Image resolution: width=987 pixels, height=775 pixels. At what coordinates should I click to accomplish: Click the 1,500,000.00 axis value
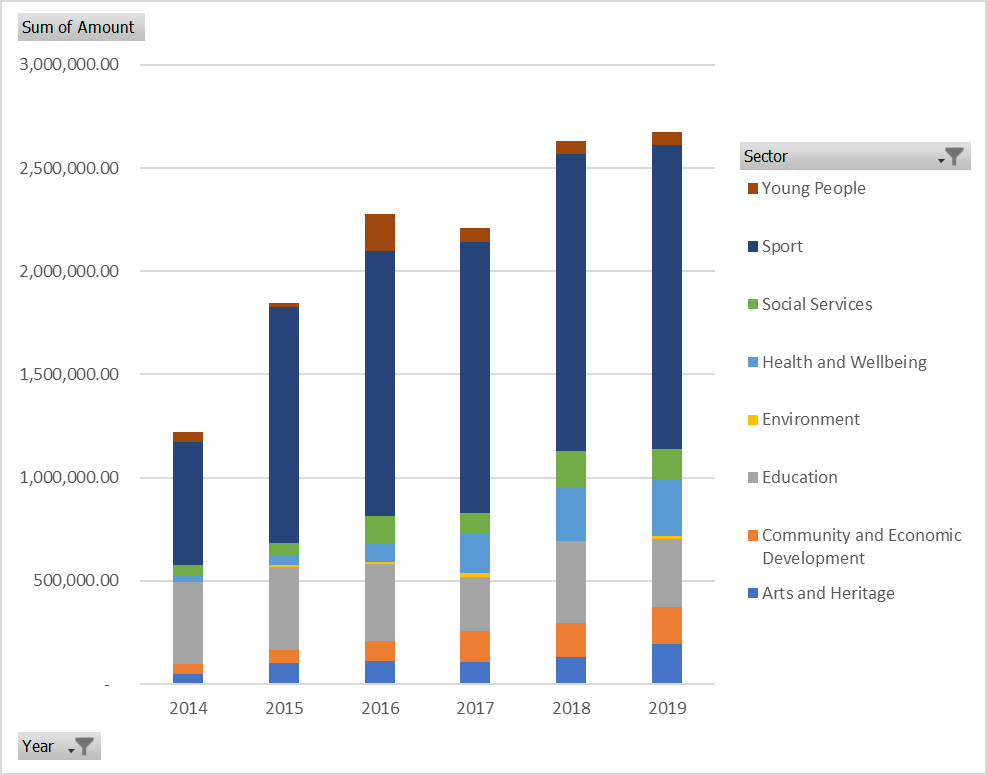(69, 375)
